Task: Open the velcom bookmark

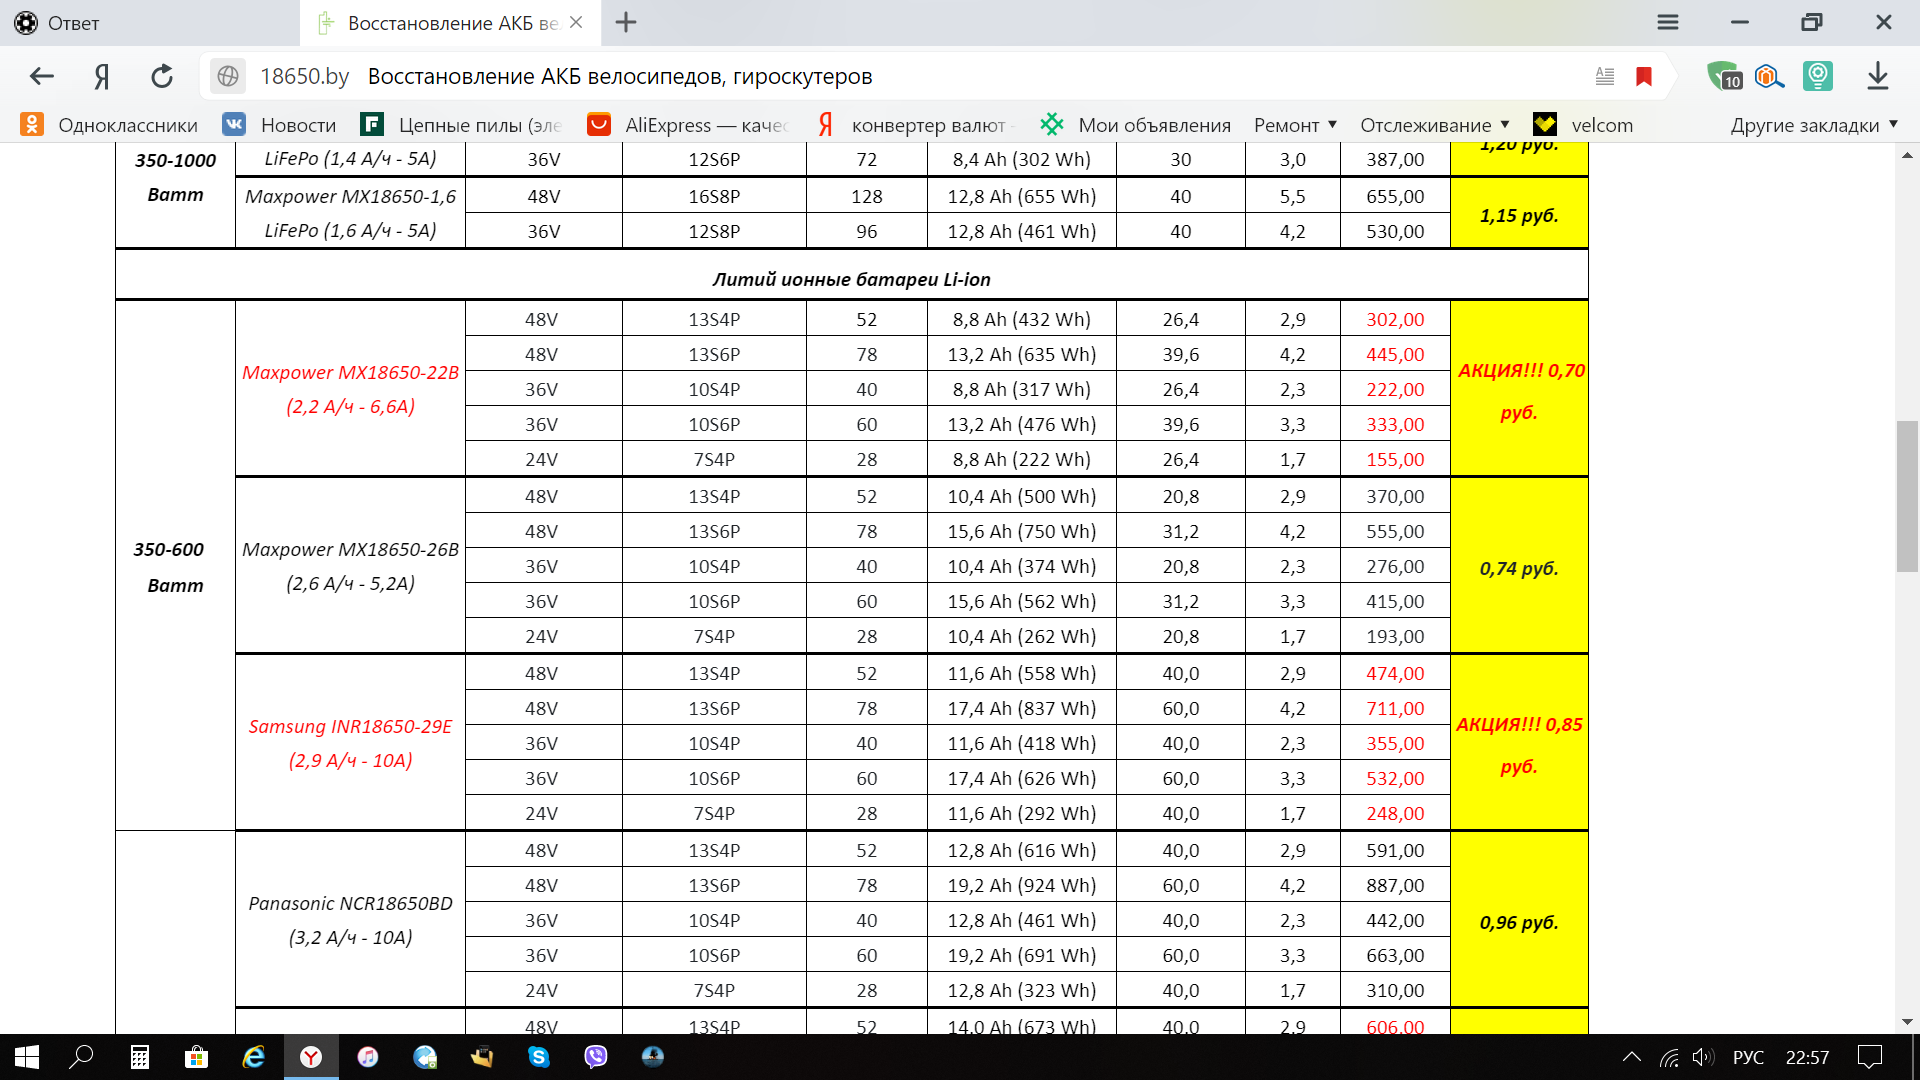Action: [x=1583, y=125]
